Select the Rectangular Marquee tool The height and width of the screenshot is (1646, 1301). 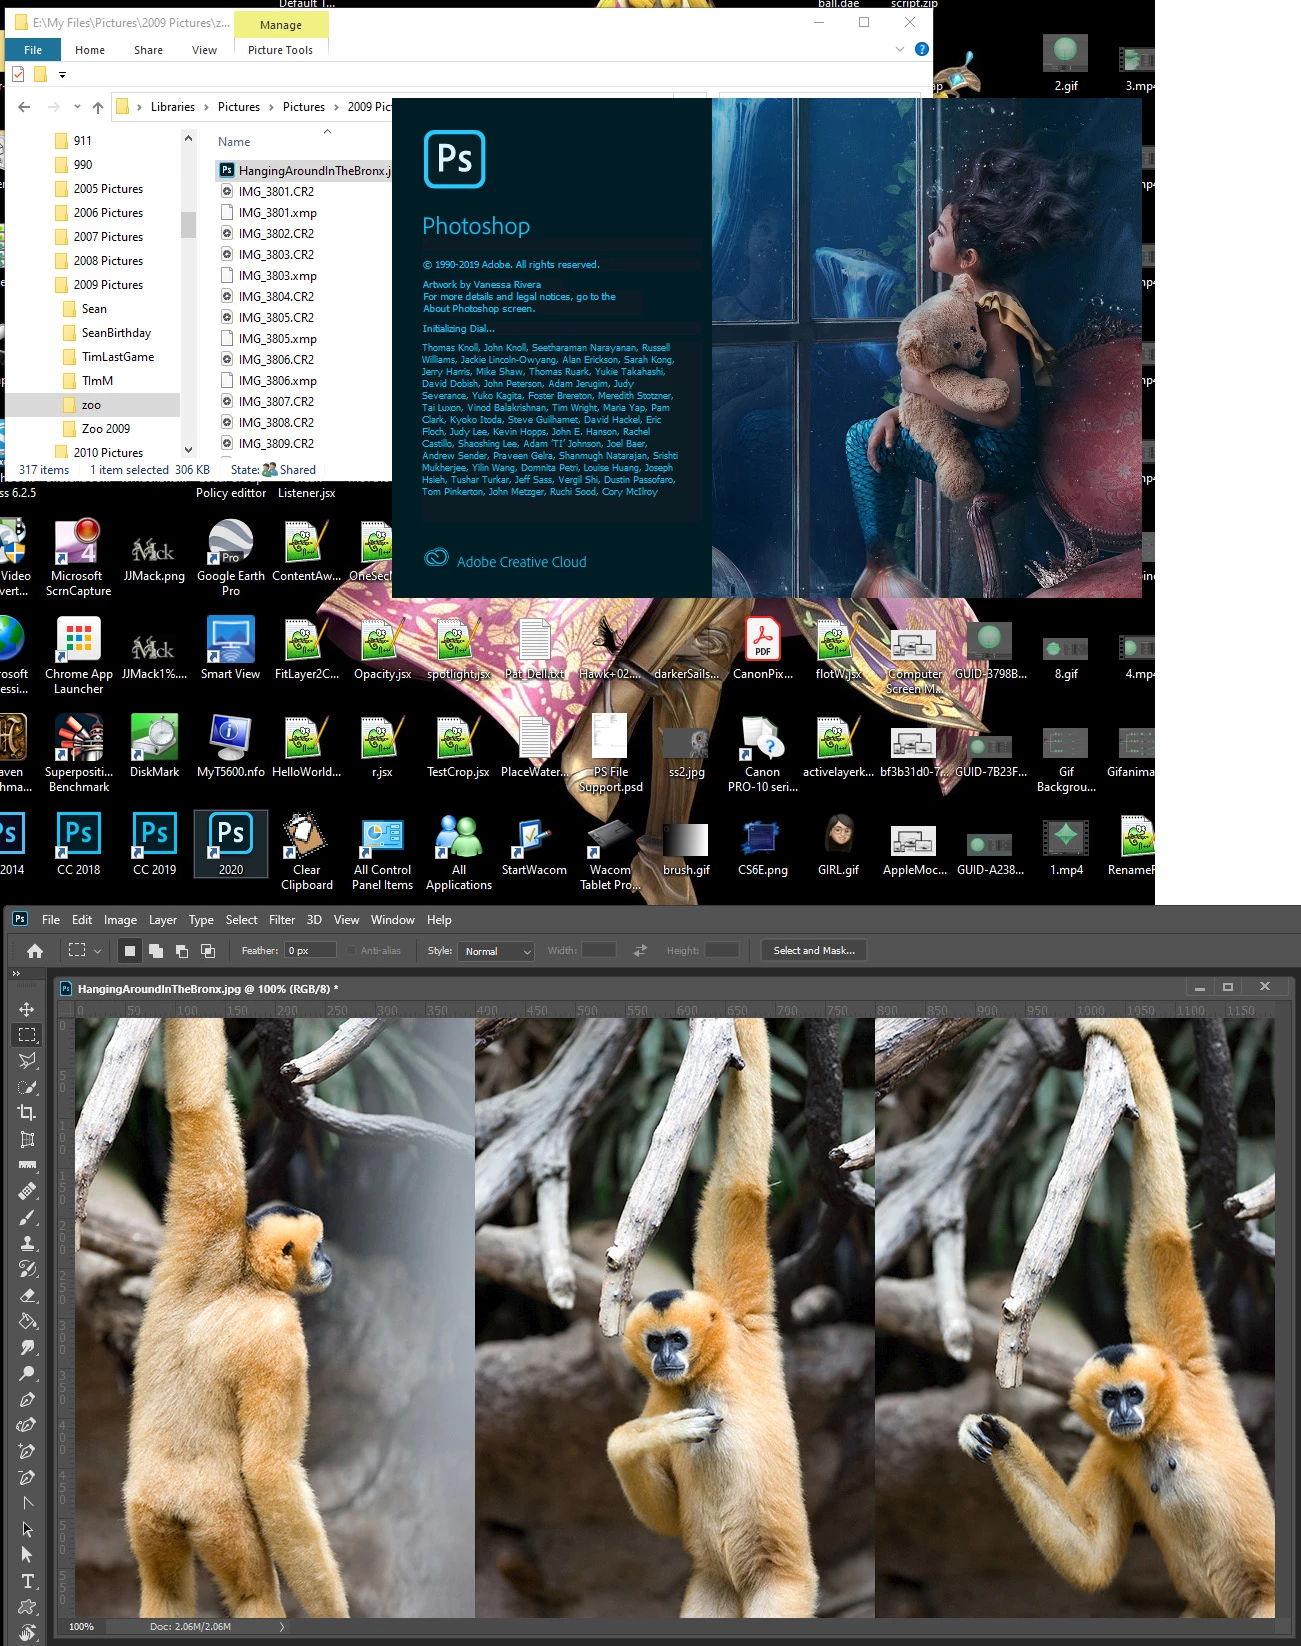[27, 1035]
